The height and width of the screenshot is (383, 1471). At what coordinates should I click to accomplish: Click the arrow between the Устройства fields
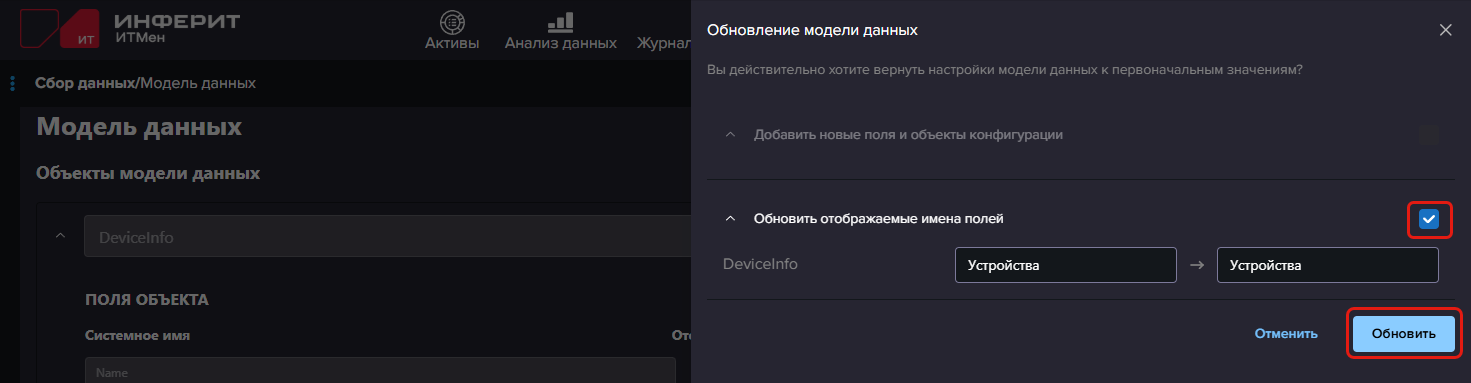[x=1197, y=266]
